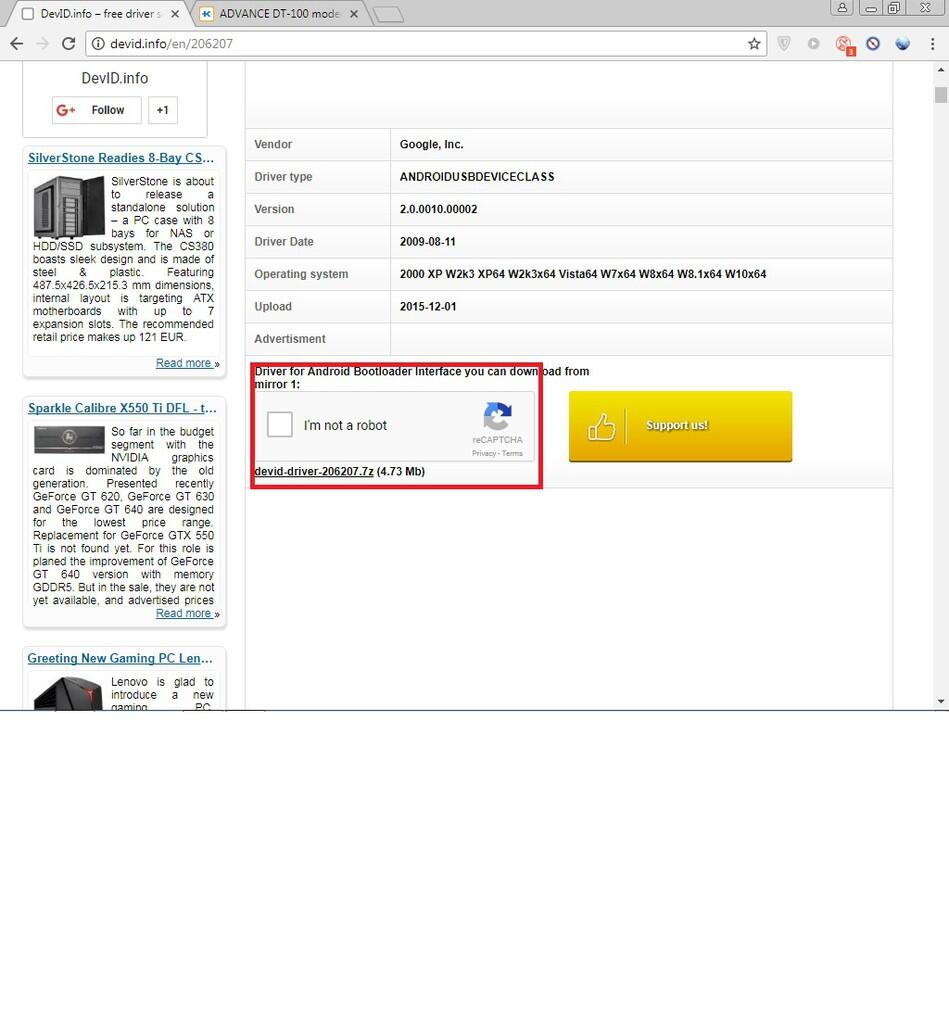This screenshot has height=1024, width=949.
Task: Open SilverStone Readies 8-Bay article headline
Action: [121, 158]
